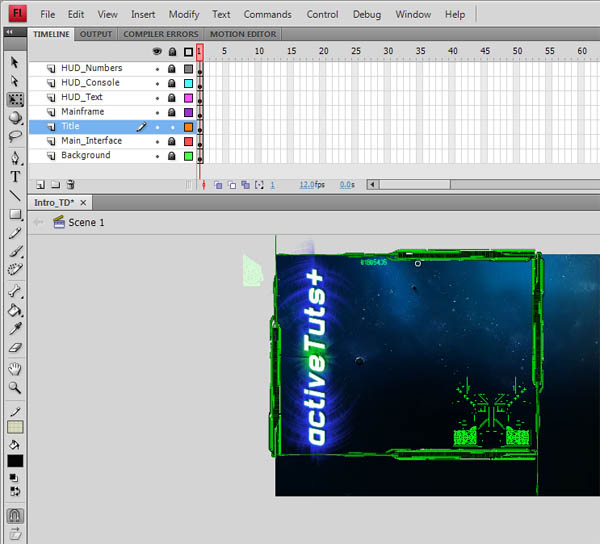Select the Paint Bucket tool
This screenshot has height=544, width=600.
pyautogui.click(x=15, y=310)
